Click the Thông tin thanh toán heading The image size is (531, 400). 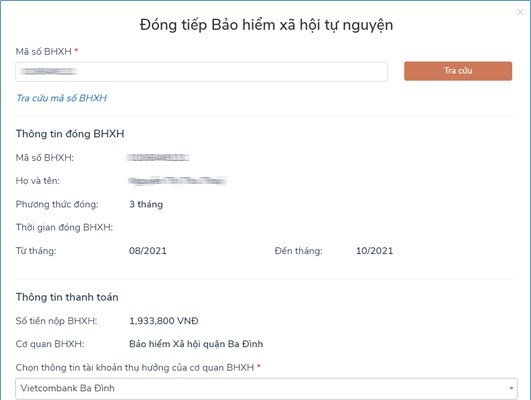pyautogui.click(x=67, y=297)
